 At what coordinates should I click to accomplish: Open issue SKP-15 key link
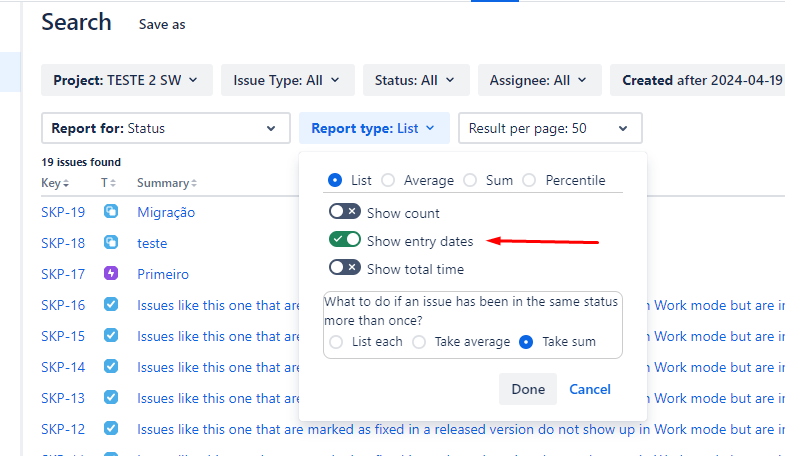[63, 336]
